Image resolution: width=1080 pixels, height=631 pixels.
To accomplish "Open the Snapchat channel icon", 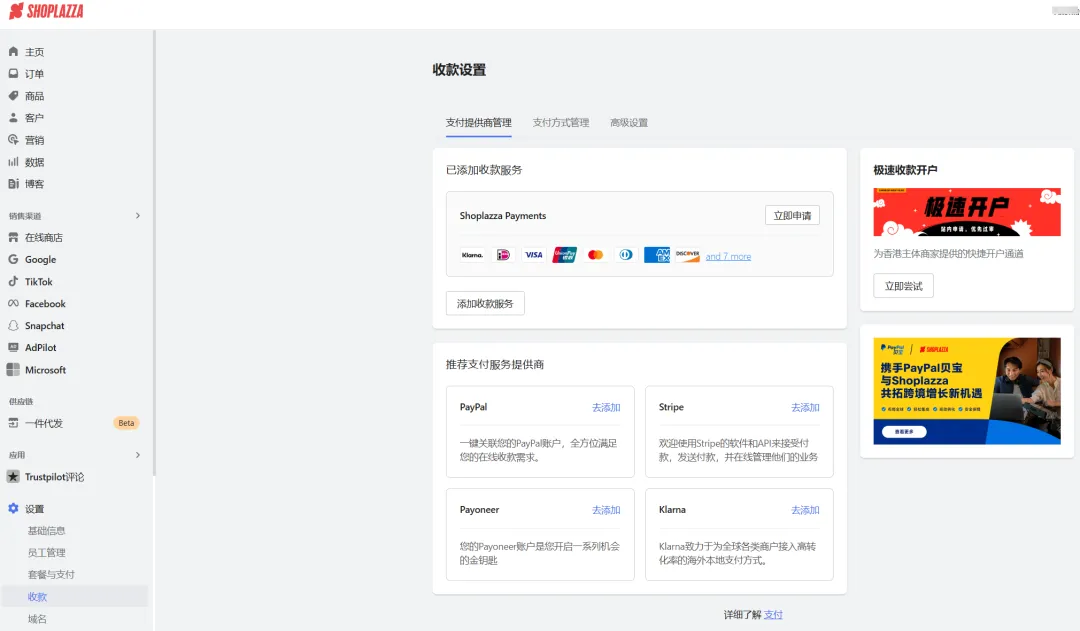I will tap(14, 326).
